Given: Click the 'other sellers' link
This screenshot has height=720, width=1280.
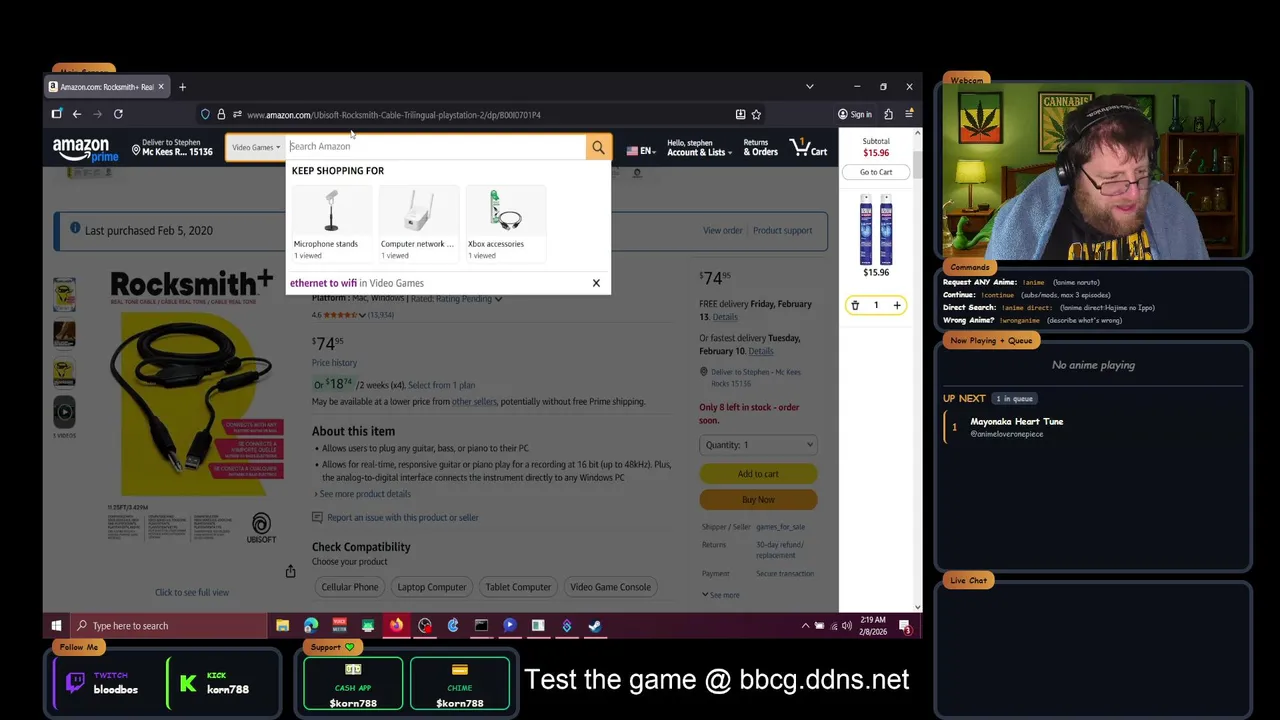Looking at the screenshot, I should (x=474, y=402).
